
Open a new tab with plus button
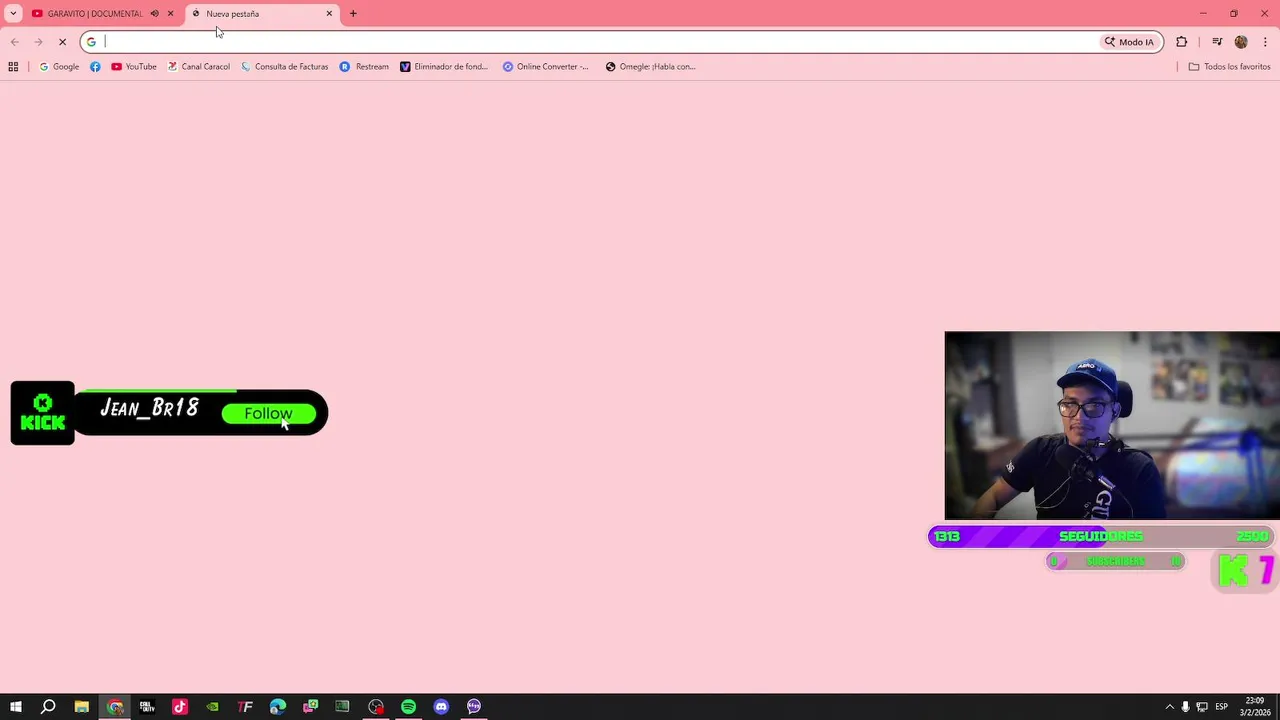pos(353,14)
